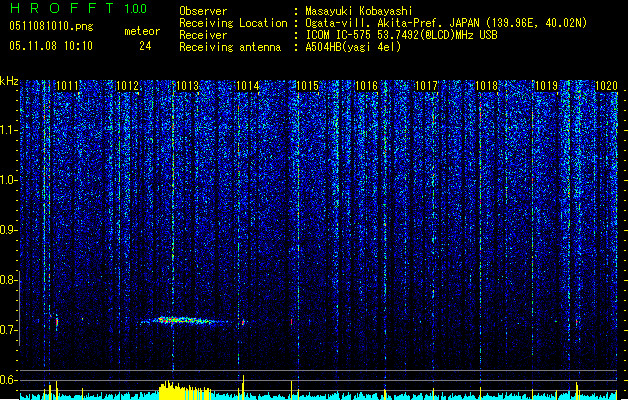
Task: Click the meteor label
Action: click(x=142, y=31)
